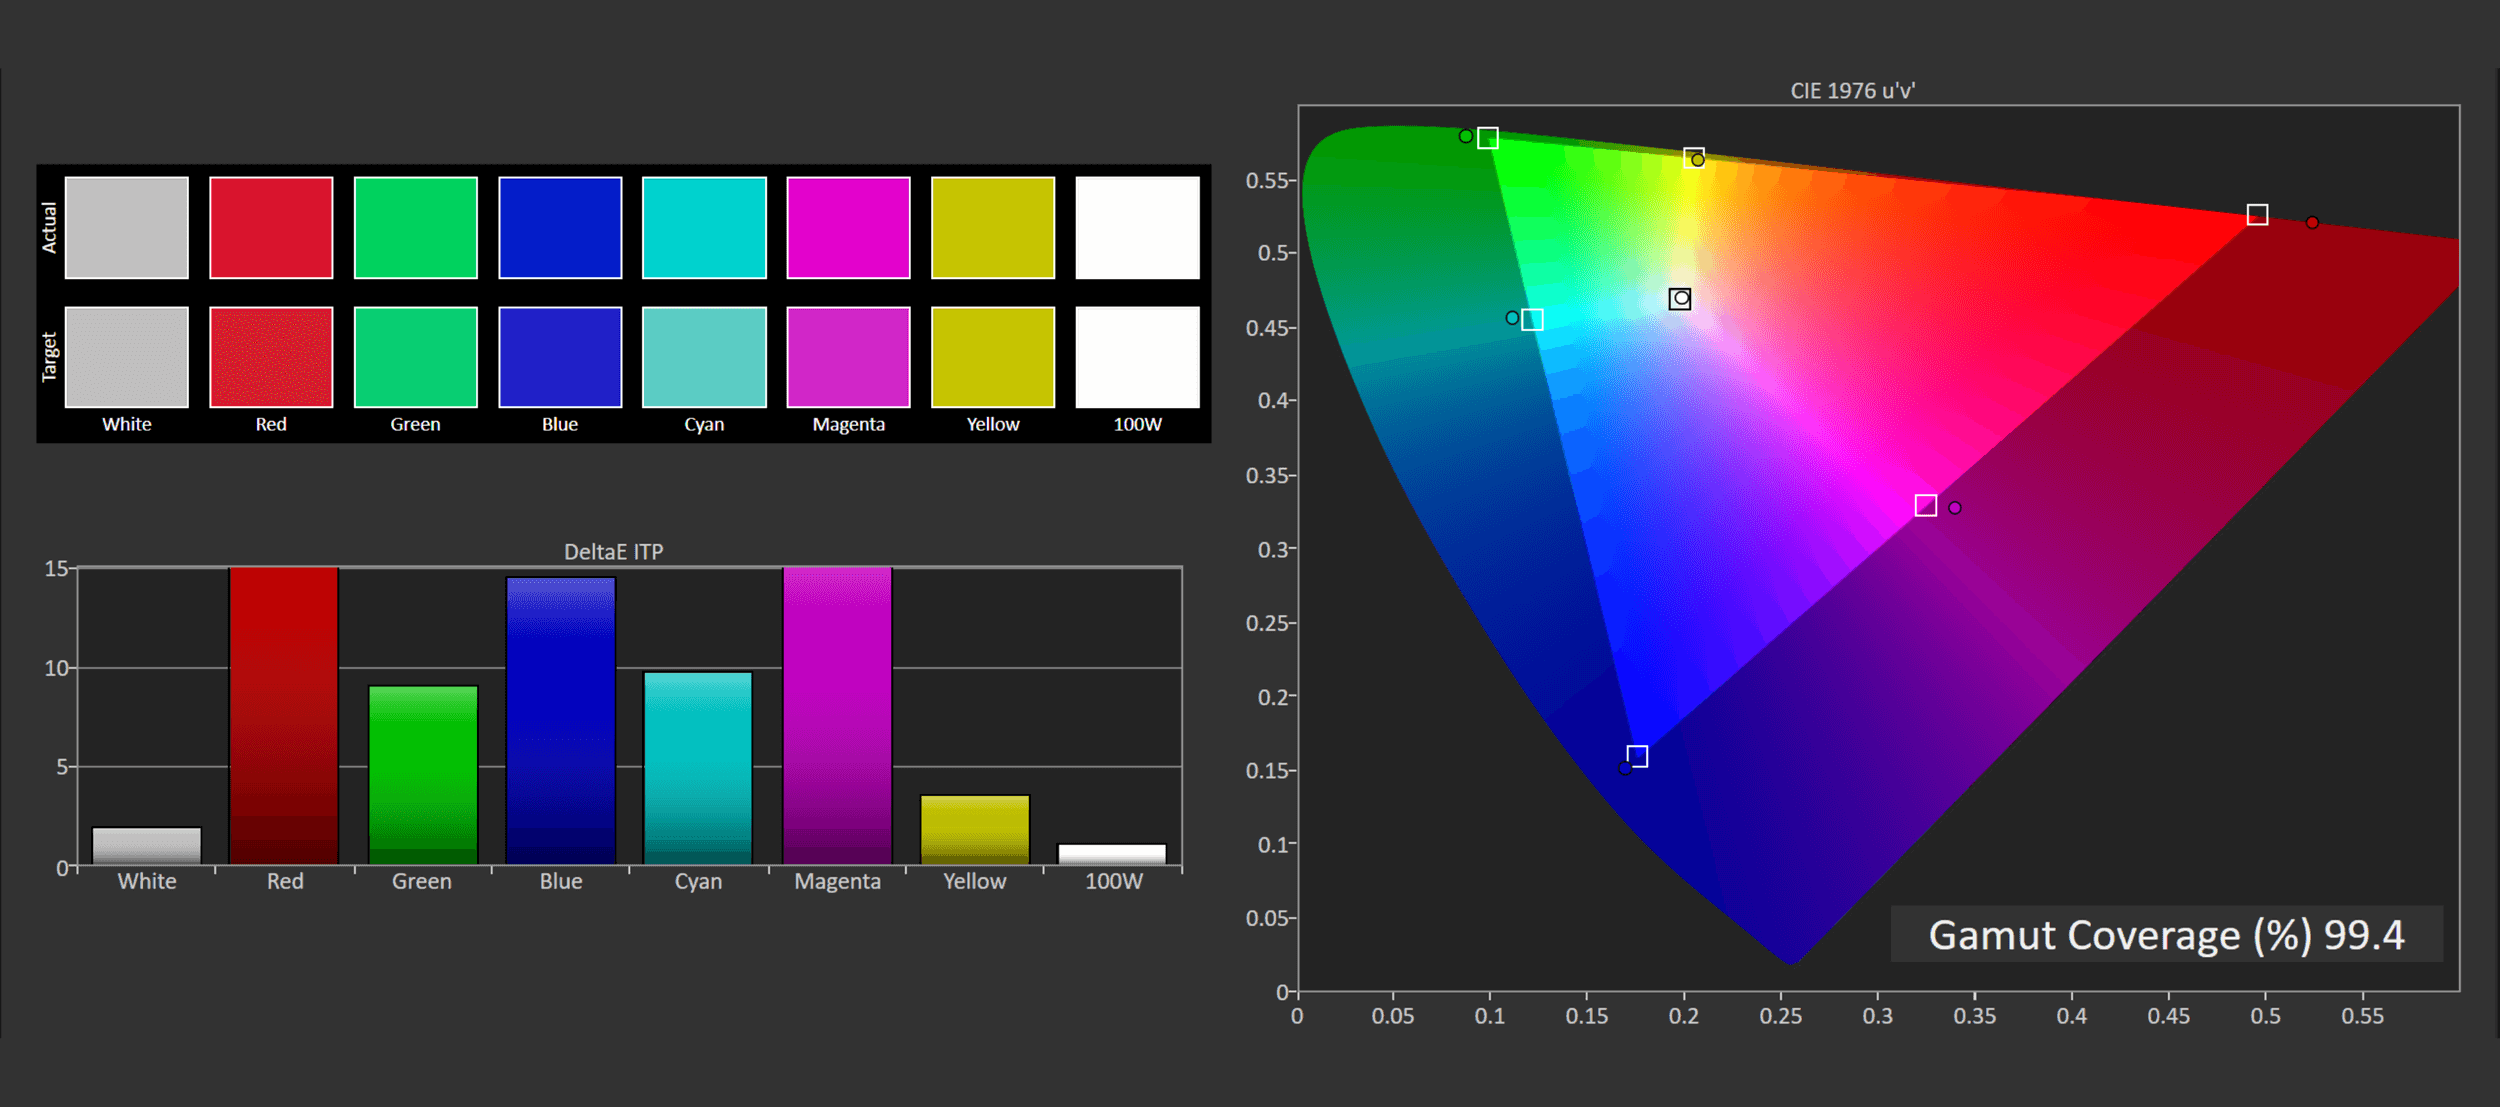Viewport: 2500px width, 1107px height.
Task: Click the "Target" row label
Action: [49, 357]
